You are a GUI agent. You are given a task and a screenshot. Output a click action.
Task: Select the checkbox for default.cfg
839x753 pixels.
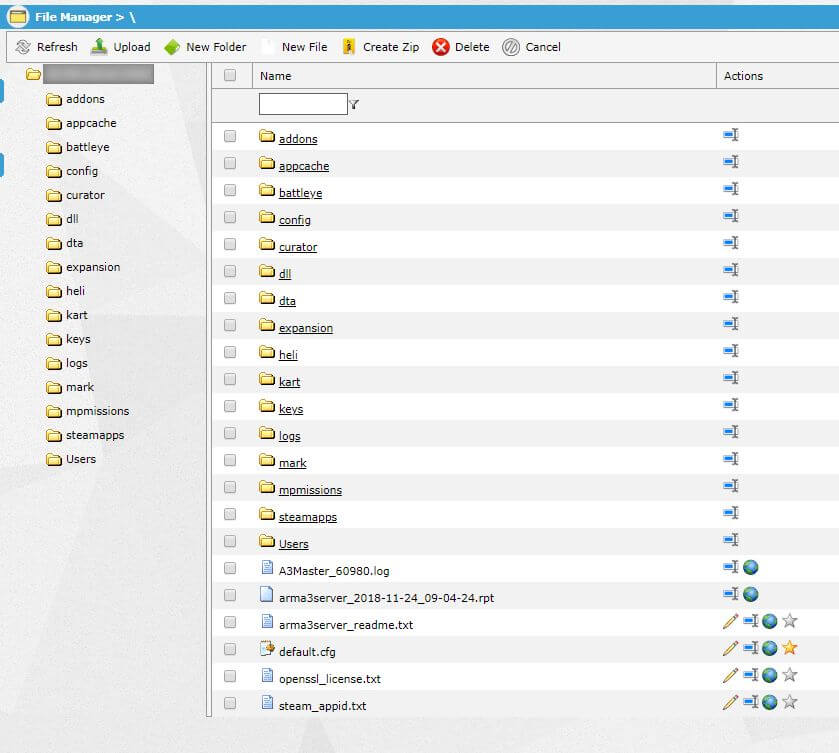[x=231, y=649]
